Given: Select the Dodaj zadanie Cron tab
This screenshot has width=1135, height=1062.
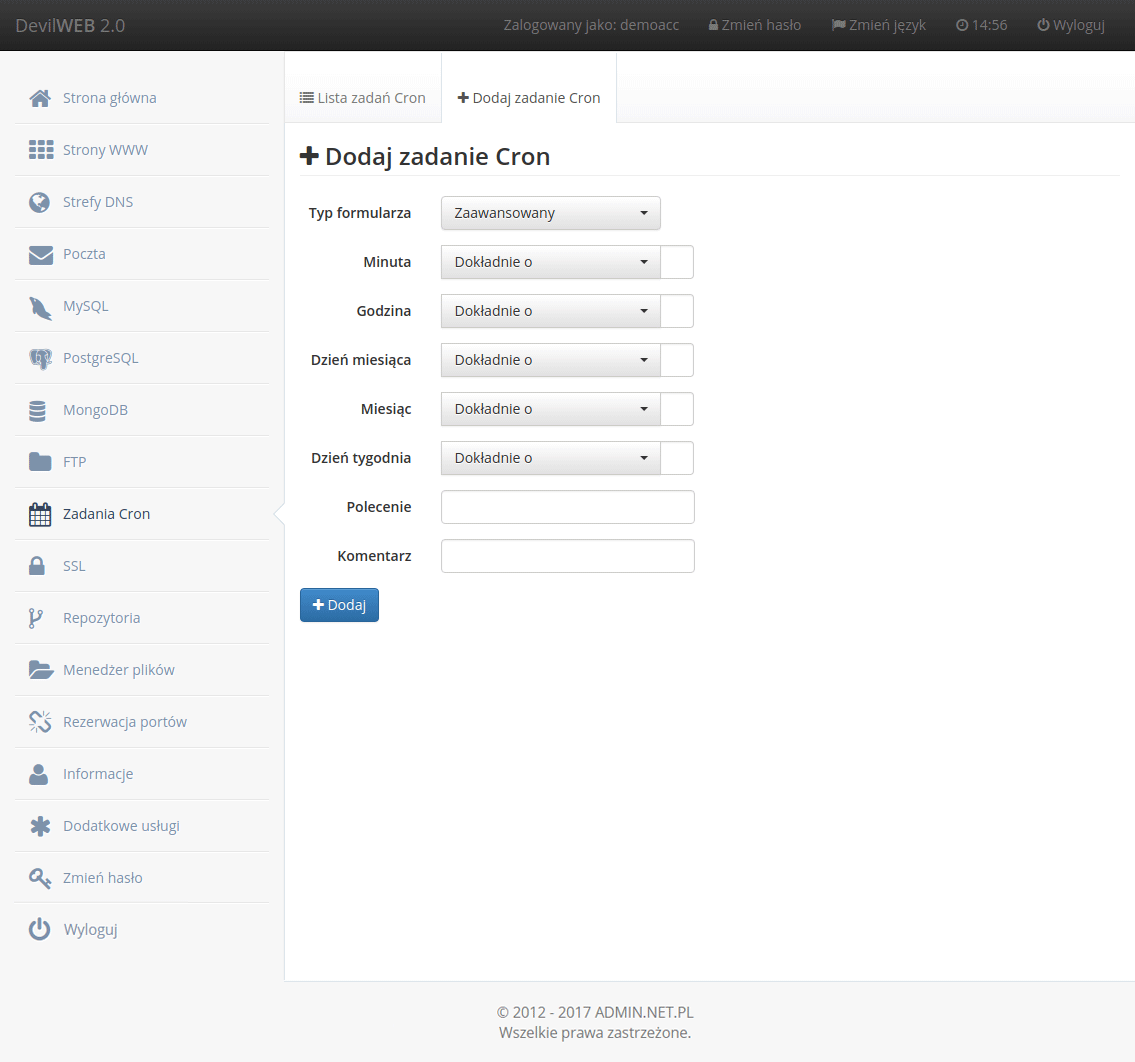Looking at the screenshot, I should click(529, 98).
